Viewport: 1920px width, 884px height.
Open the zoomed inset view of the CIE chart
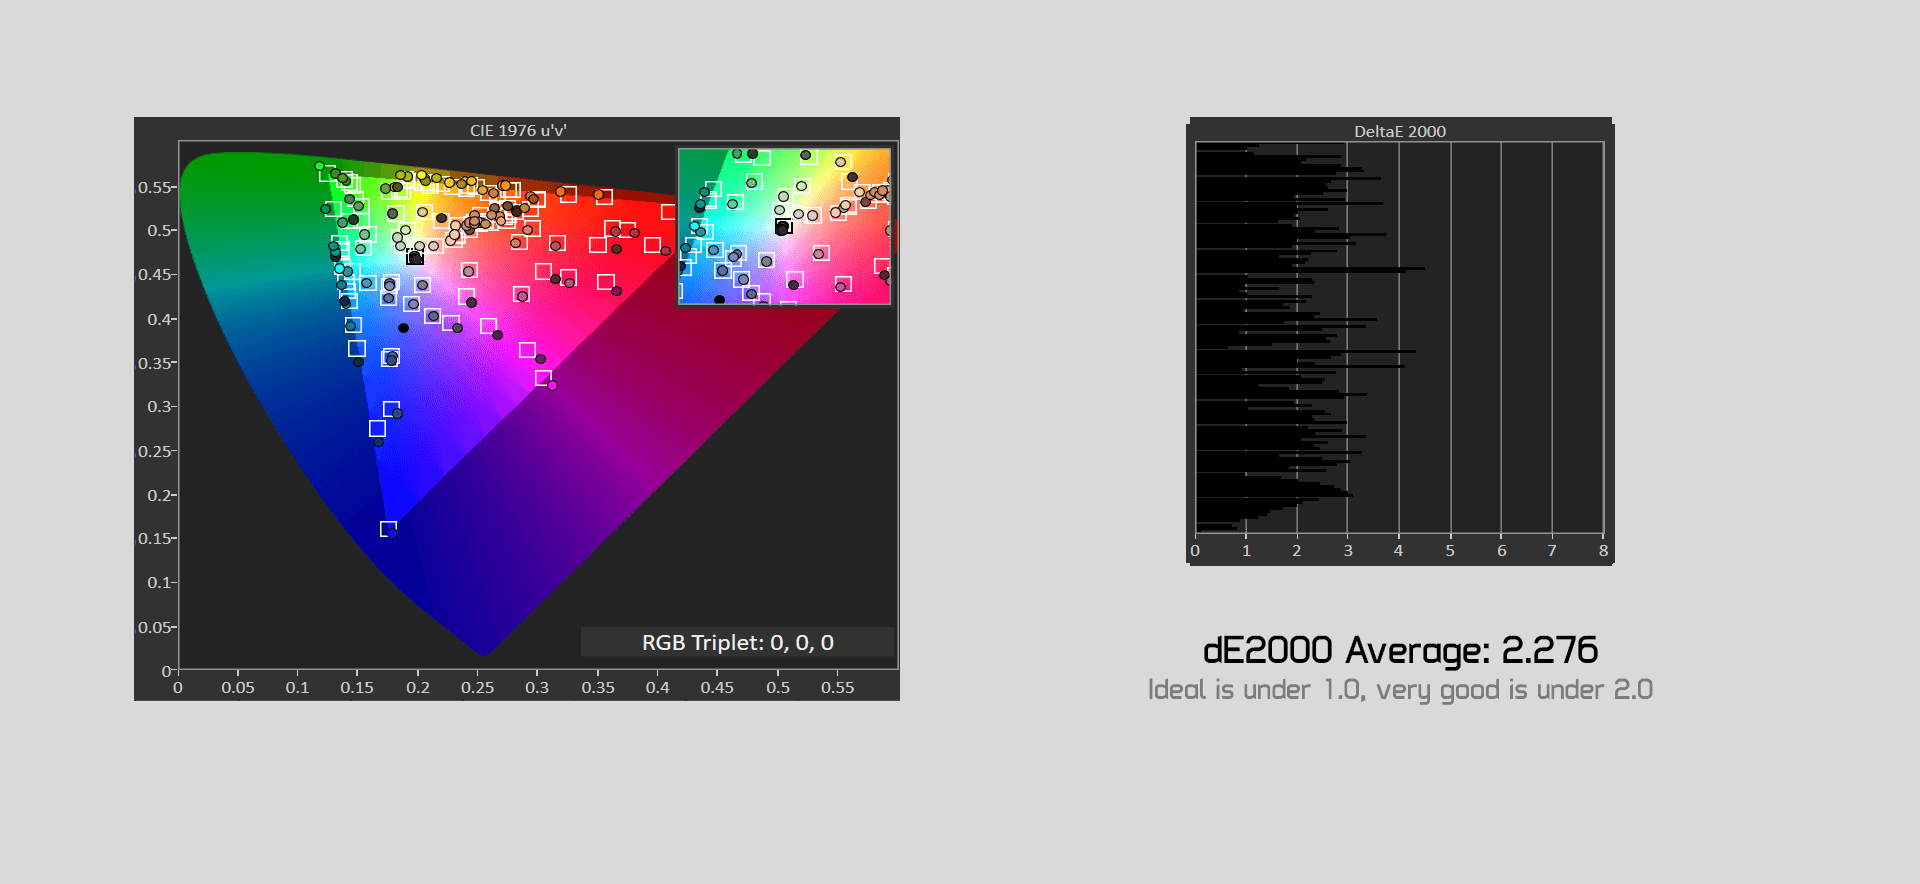pyautogui.click(x=784, y=226)
